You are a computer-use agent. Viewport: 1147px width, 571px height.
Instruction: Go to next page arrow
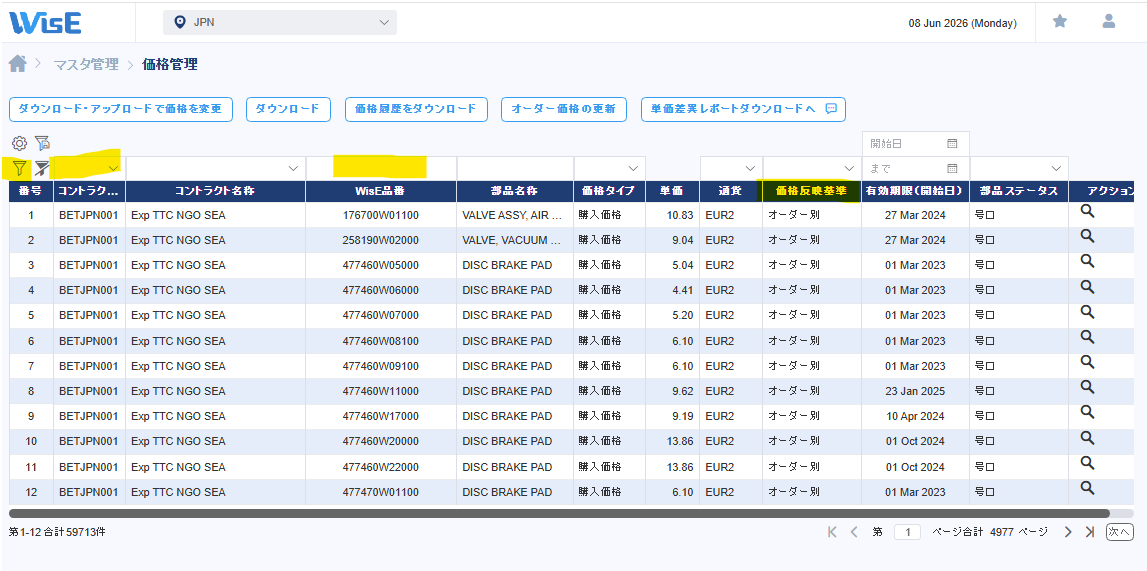(x=1068, y=532)
